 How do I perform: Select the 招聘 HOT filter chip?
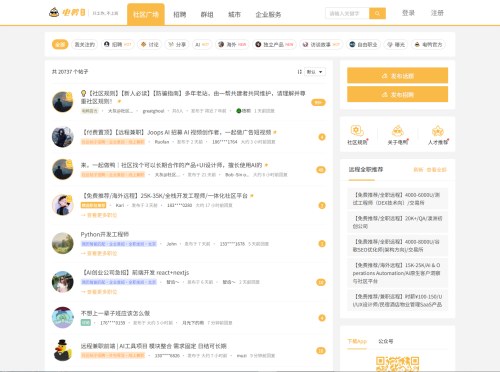pos(117,44)
